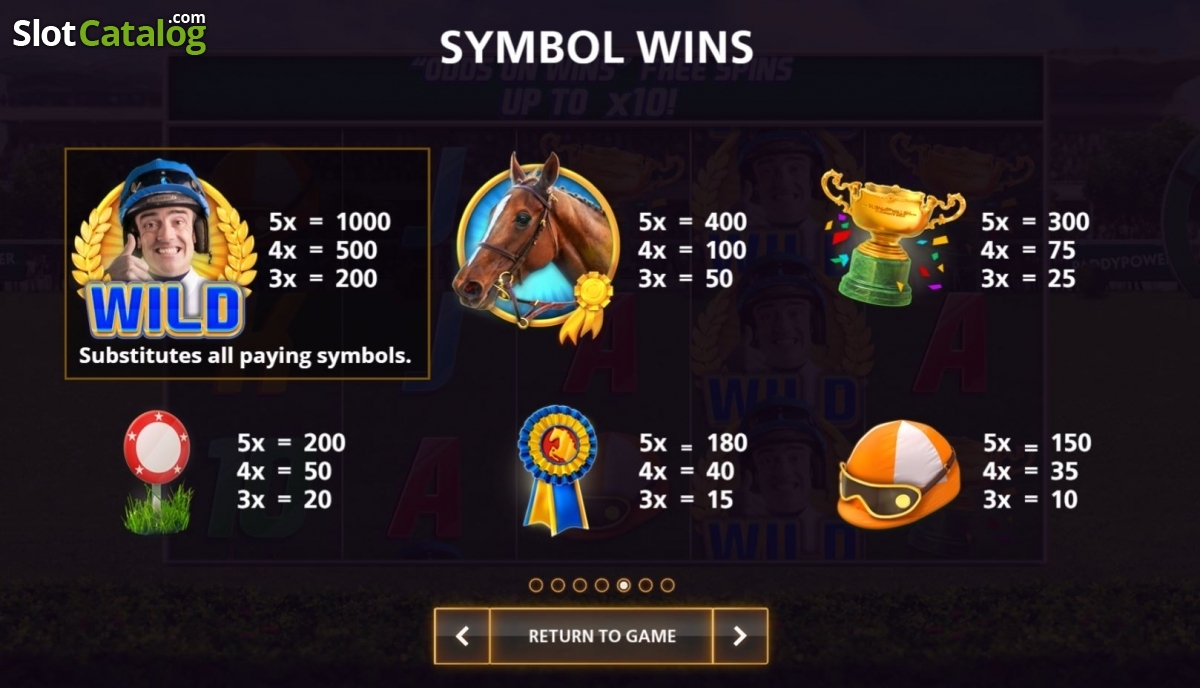Select the fourth page indicator dot
Image resolution: width=1200 pixels, height=688 pixels.
(602, 585)
